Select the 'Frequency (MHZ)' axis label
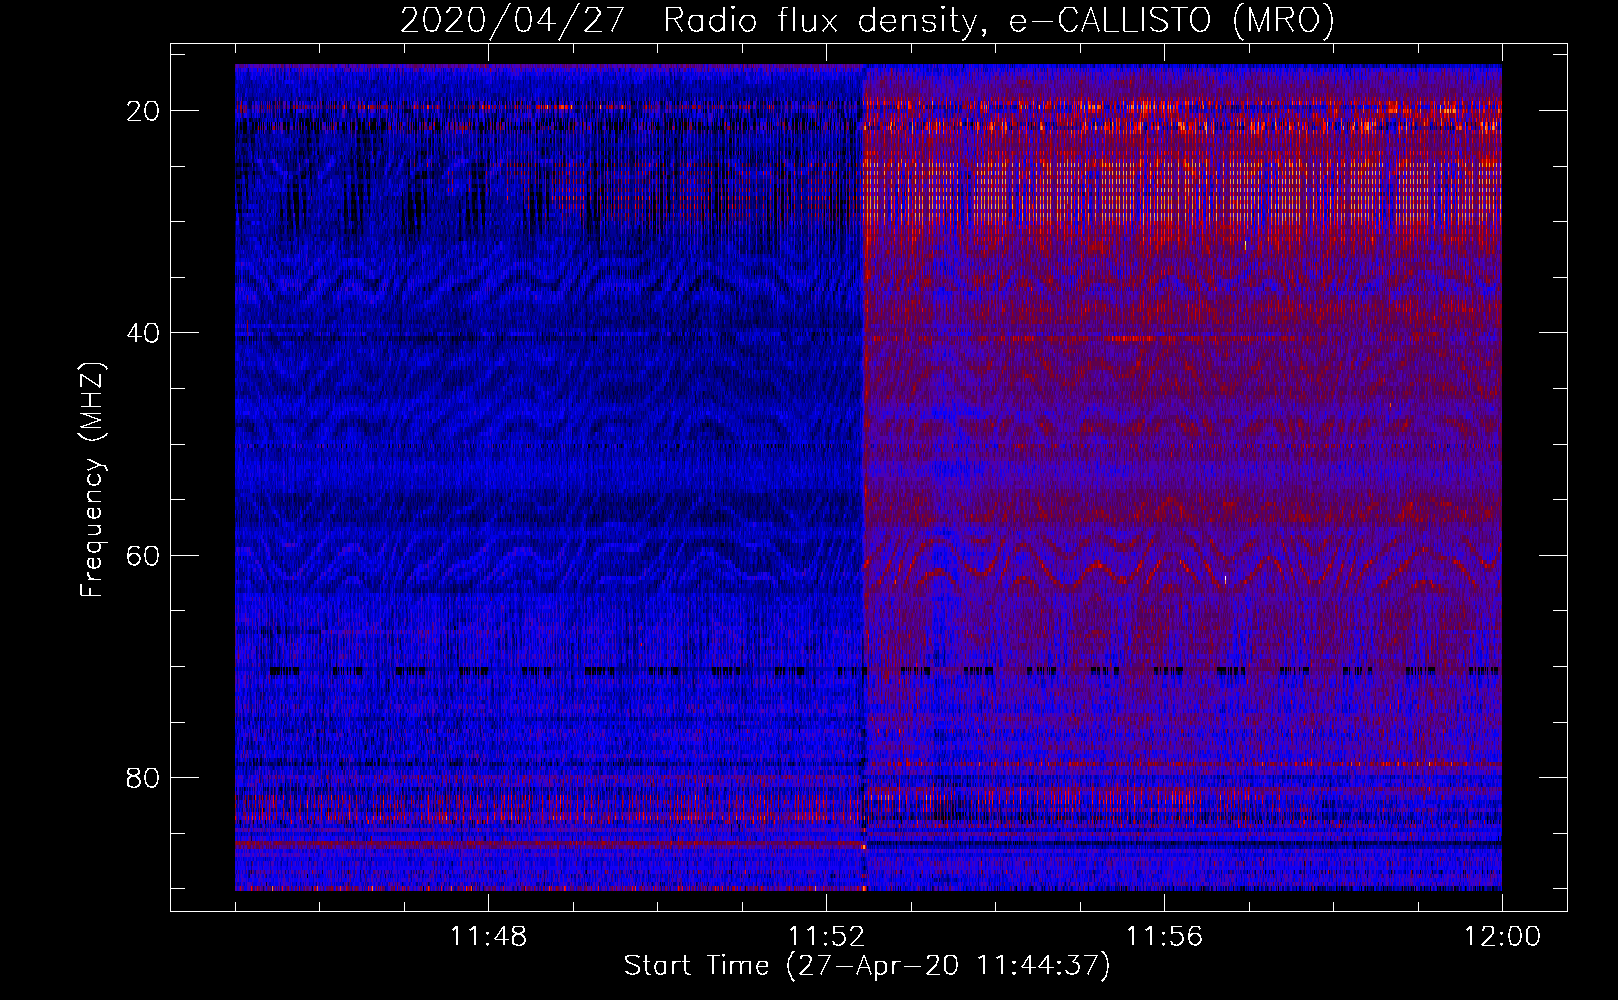This screenshot has height=1000, width=1618. (92, 480)
